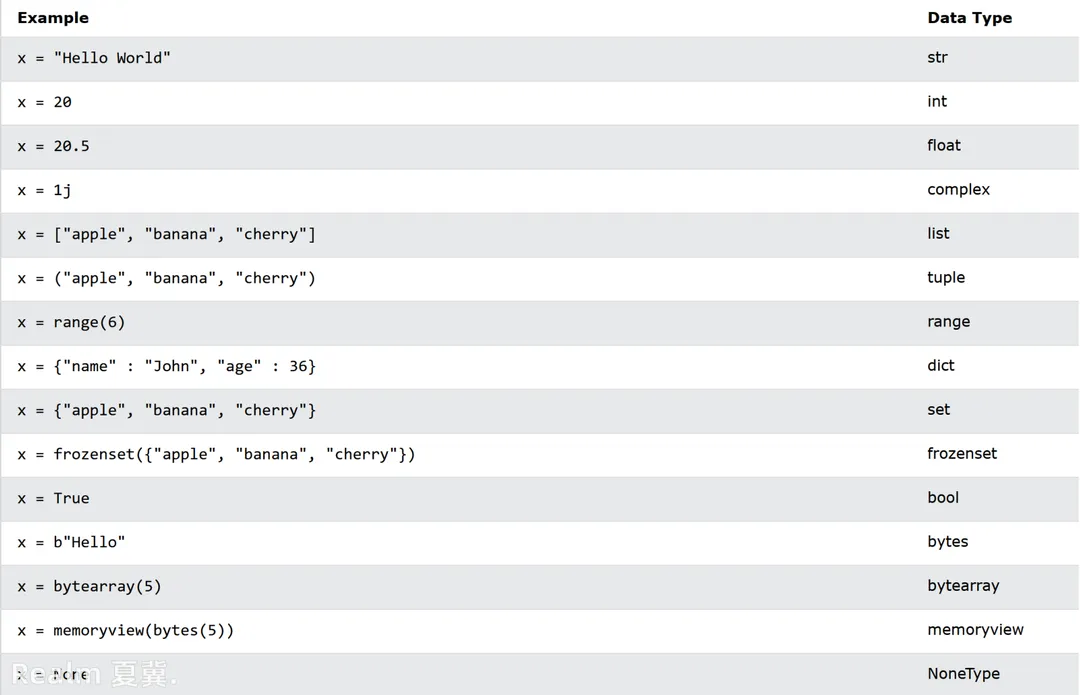Click the range(6) example code

click(71, 322)
